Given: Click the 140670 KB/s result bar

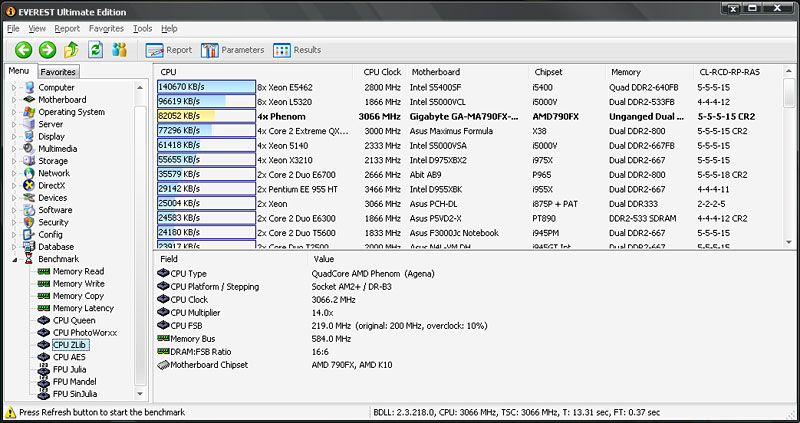Looking at the screenshot, I should tap(206, 87).
